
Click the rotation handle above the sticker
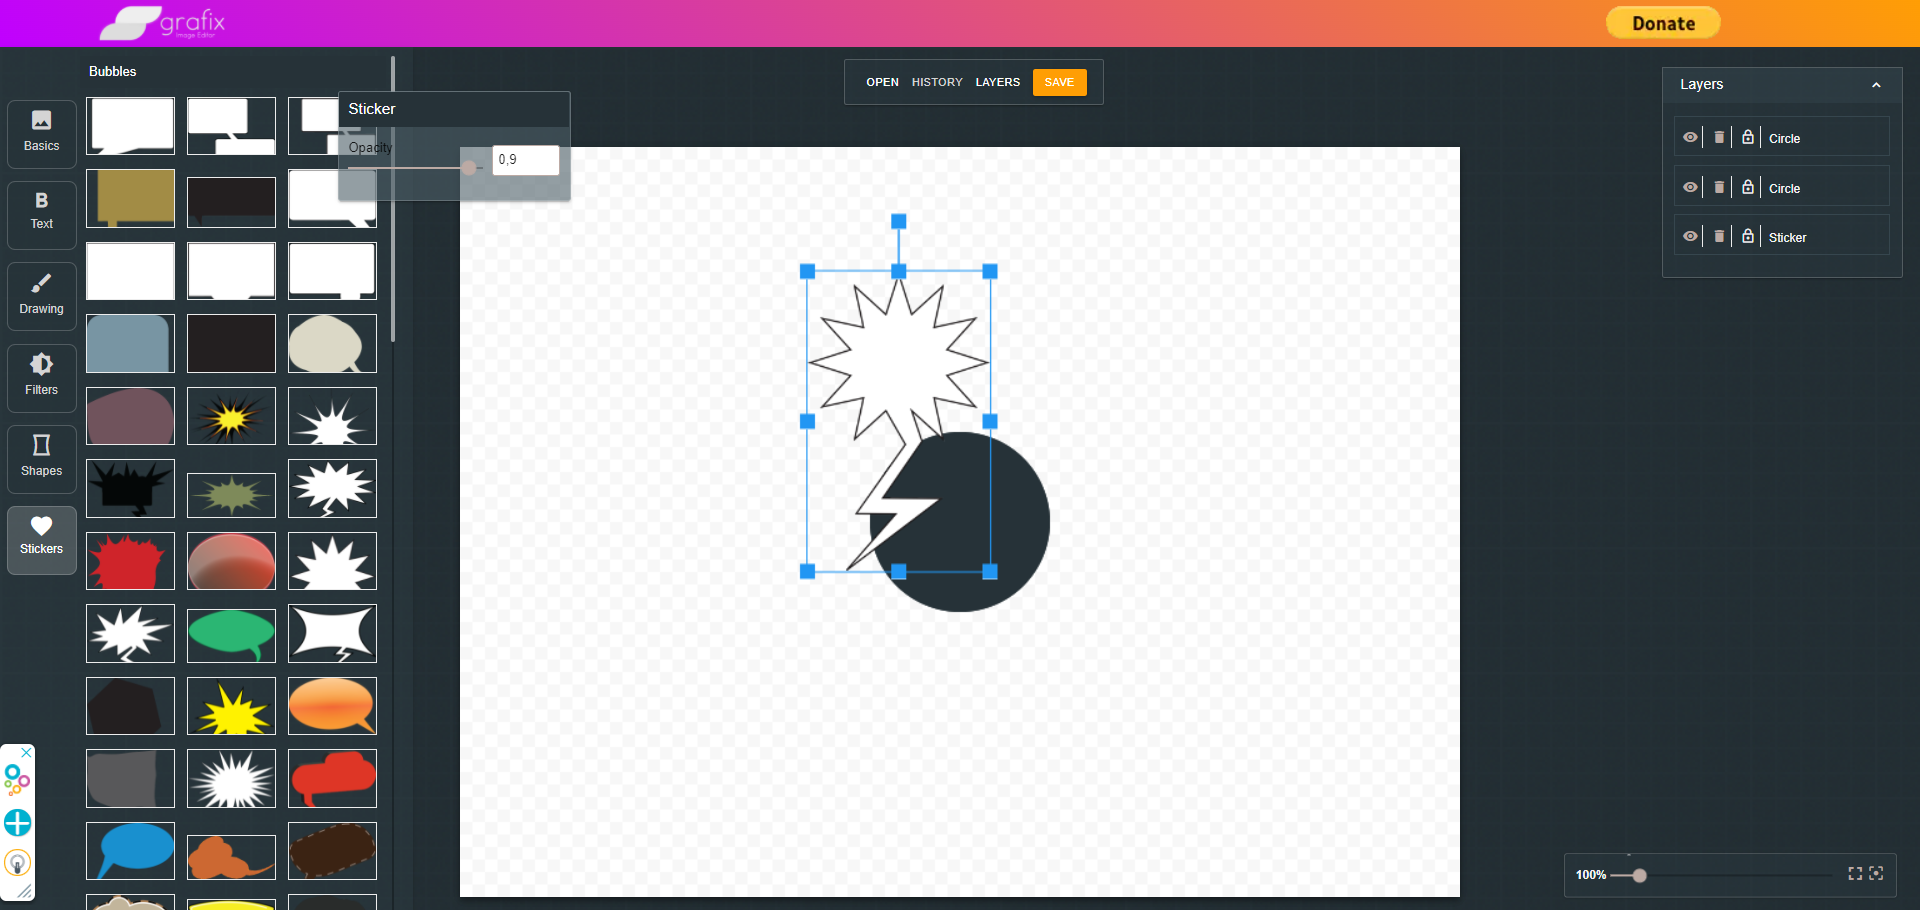point(899,221)
